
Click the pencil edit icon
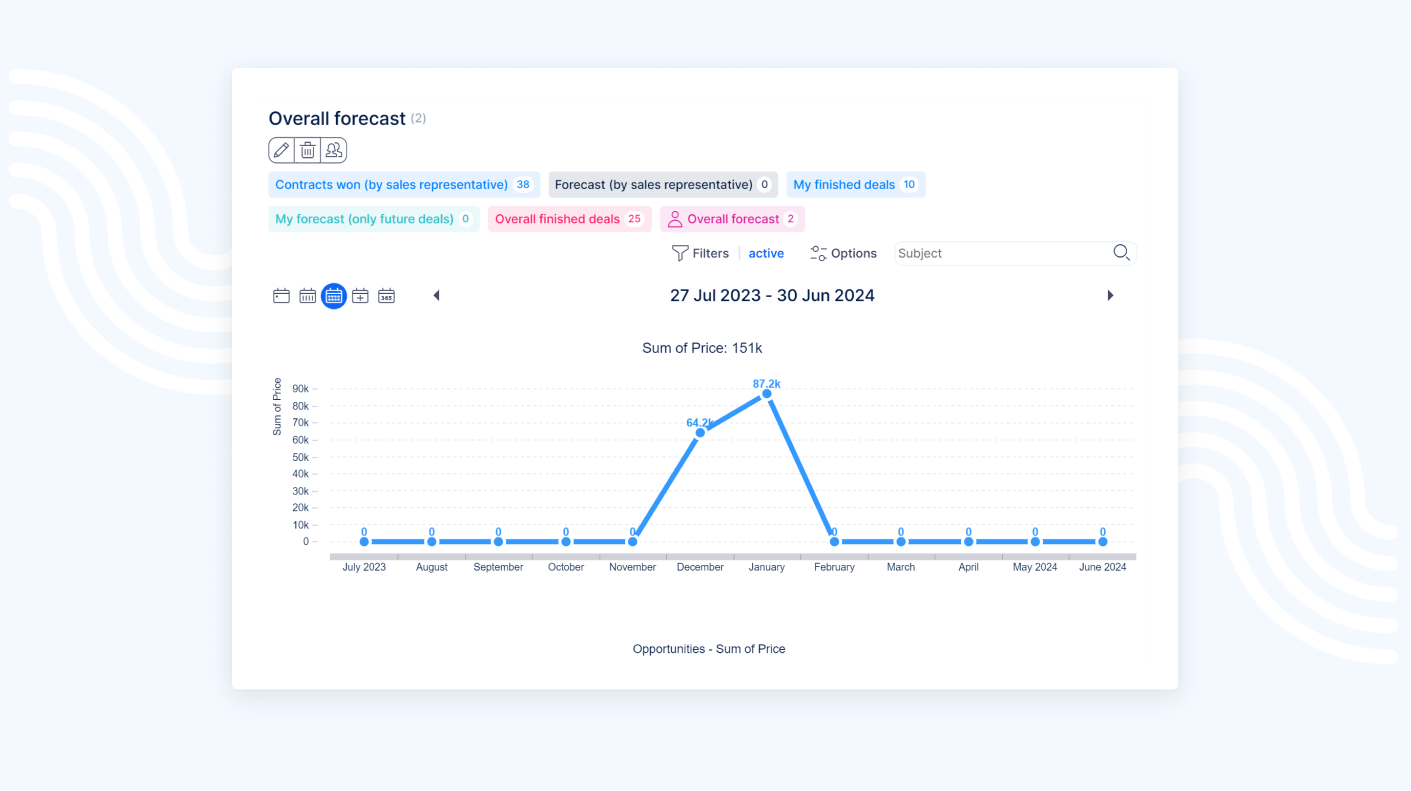pyautogui.click(x=282, y=150)
